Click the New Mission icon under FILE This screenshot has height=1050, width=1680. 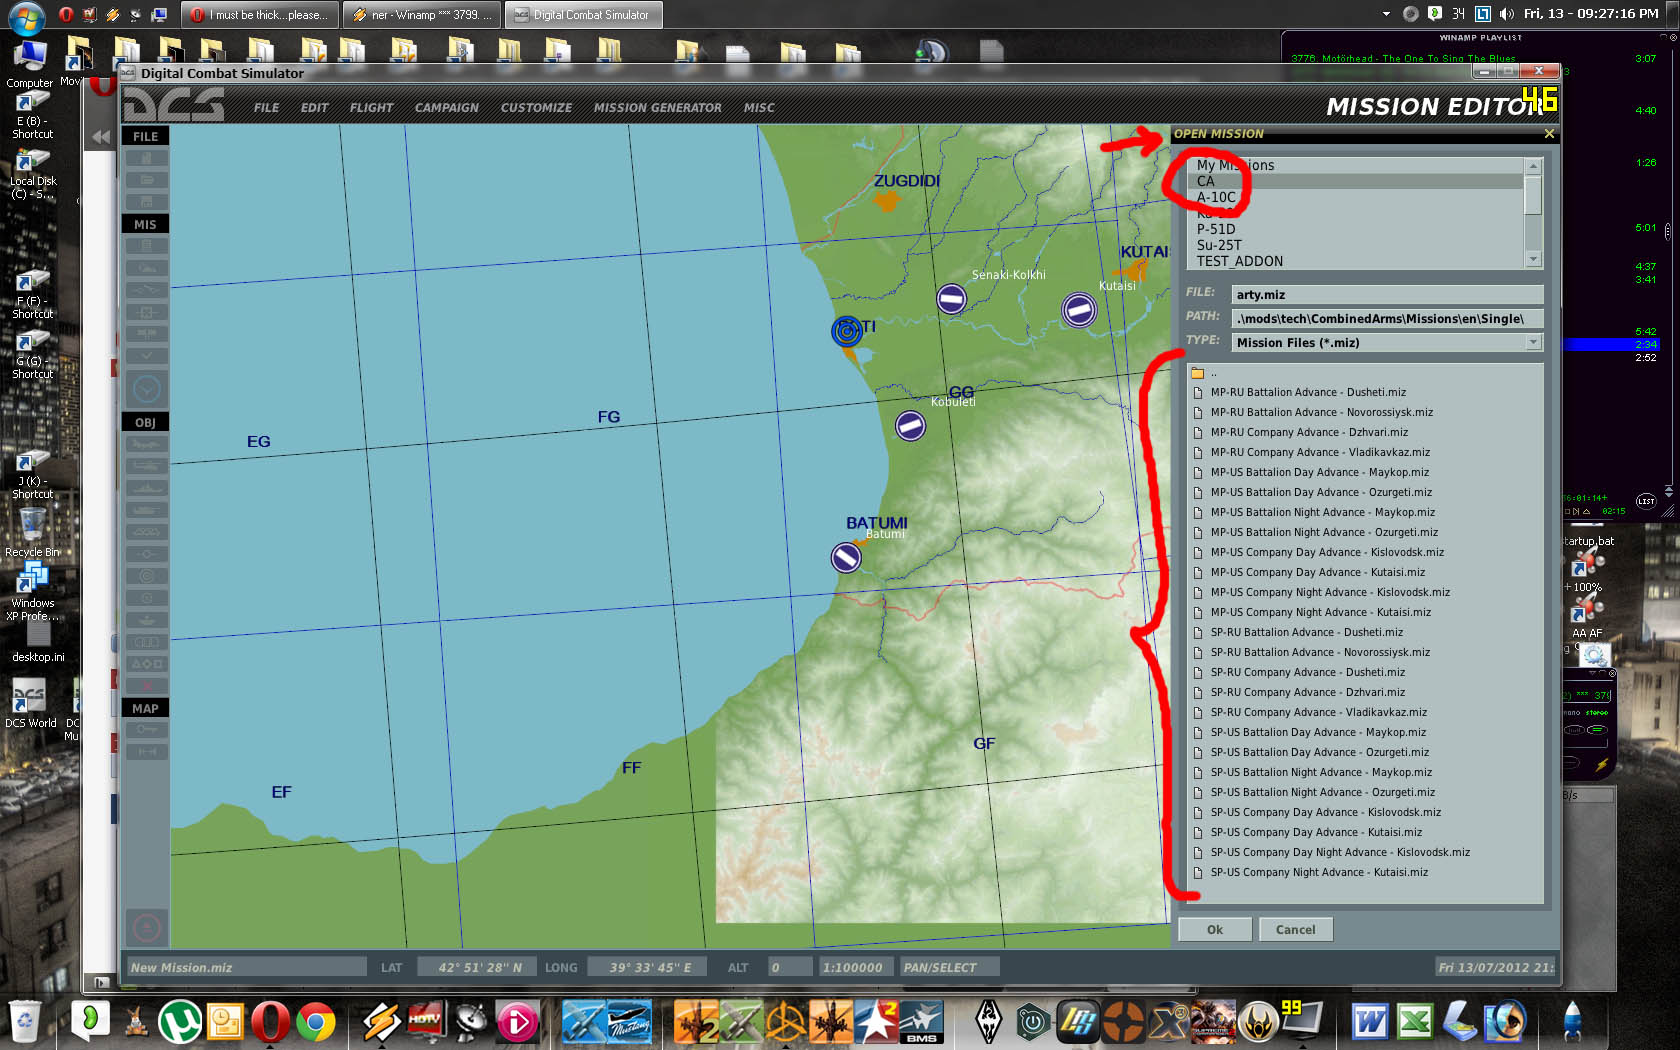[x=146, y=158]
